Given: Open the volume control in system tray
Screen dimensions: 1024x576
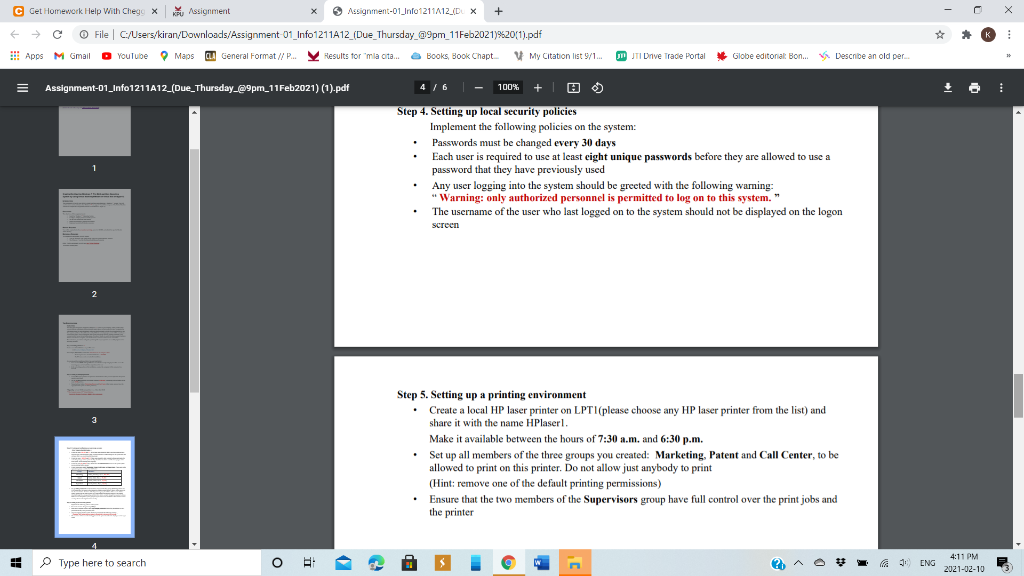Looking at the screenshot, I should tap(904, 563).
